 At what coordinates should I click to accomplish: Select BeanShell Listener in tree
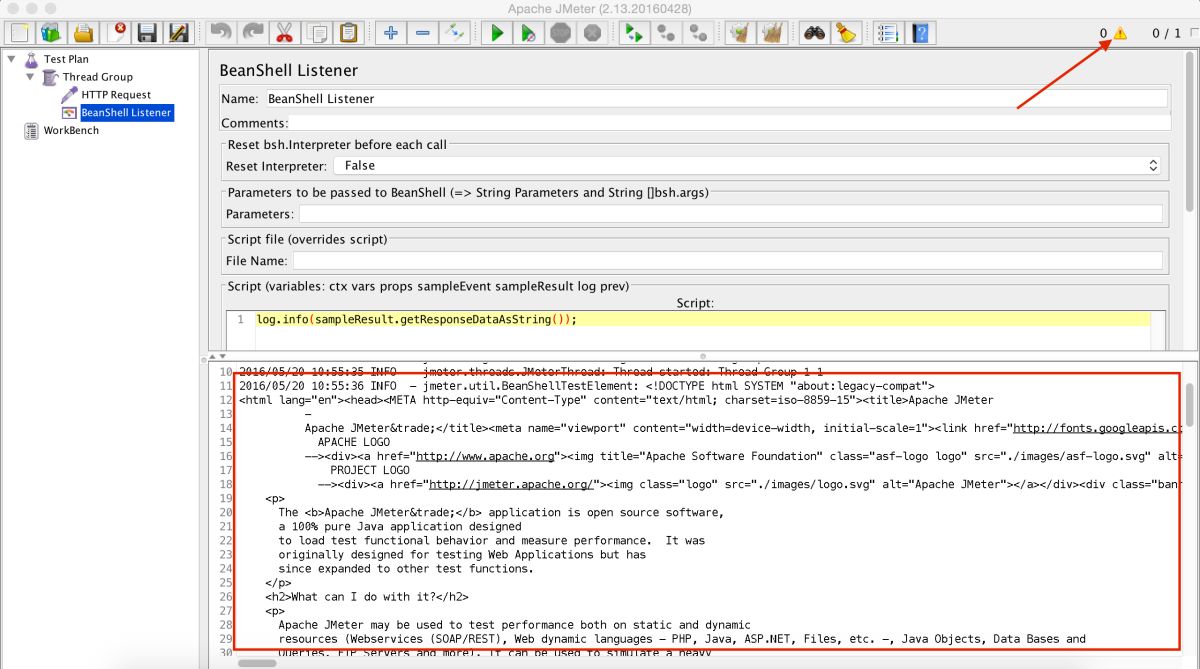(x=126, y=113)
